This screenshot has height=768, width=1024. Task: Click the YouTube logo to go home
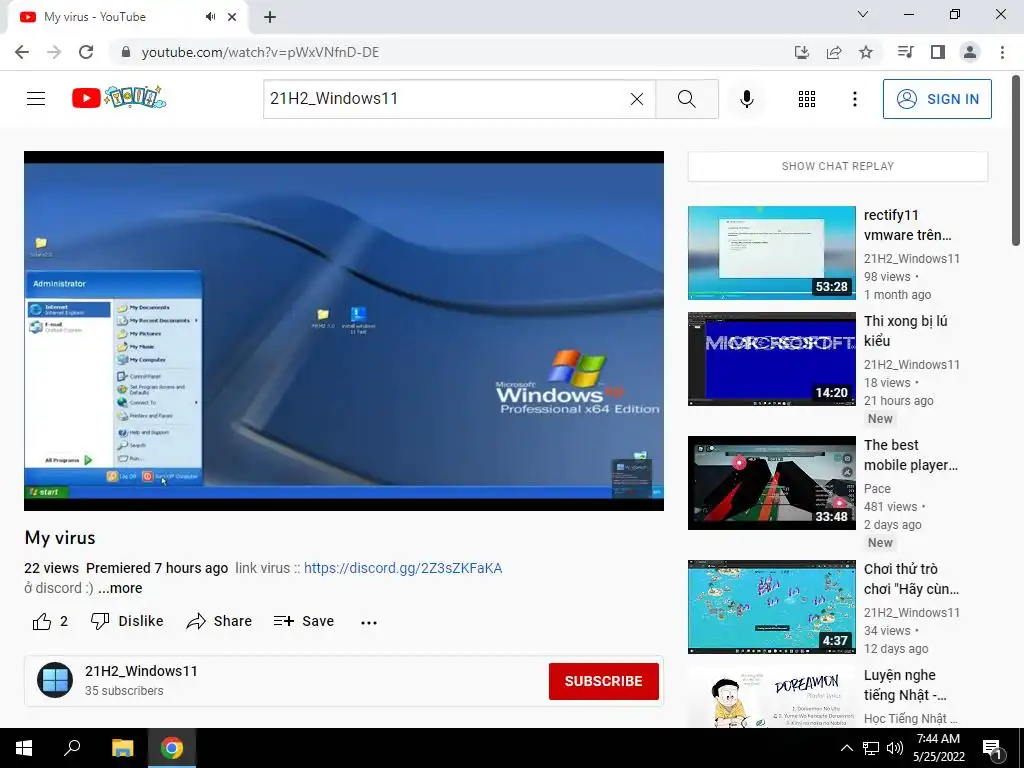pos(119,98)
